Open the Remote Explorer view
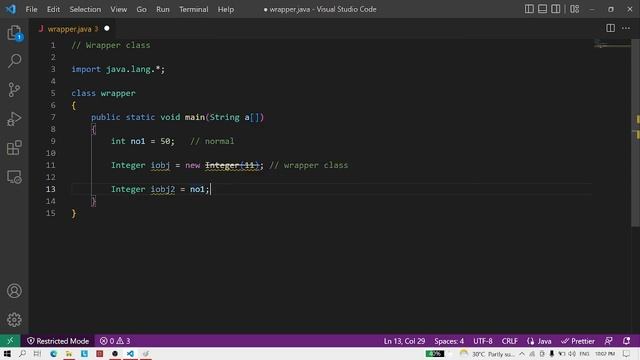Screen dimensions: 640x360 tap(14, 177)
